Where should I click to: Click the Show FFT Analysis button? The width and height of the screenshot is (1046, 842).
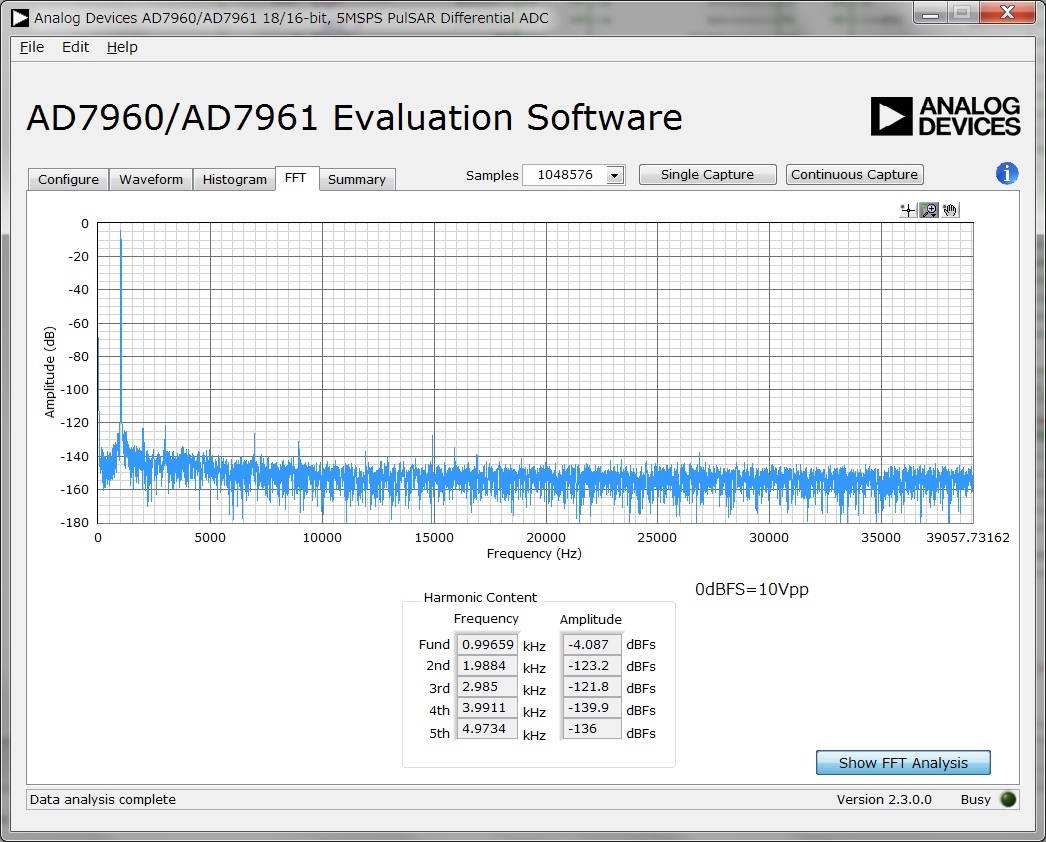(903, 763)
